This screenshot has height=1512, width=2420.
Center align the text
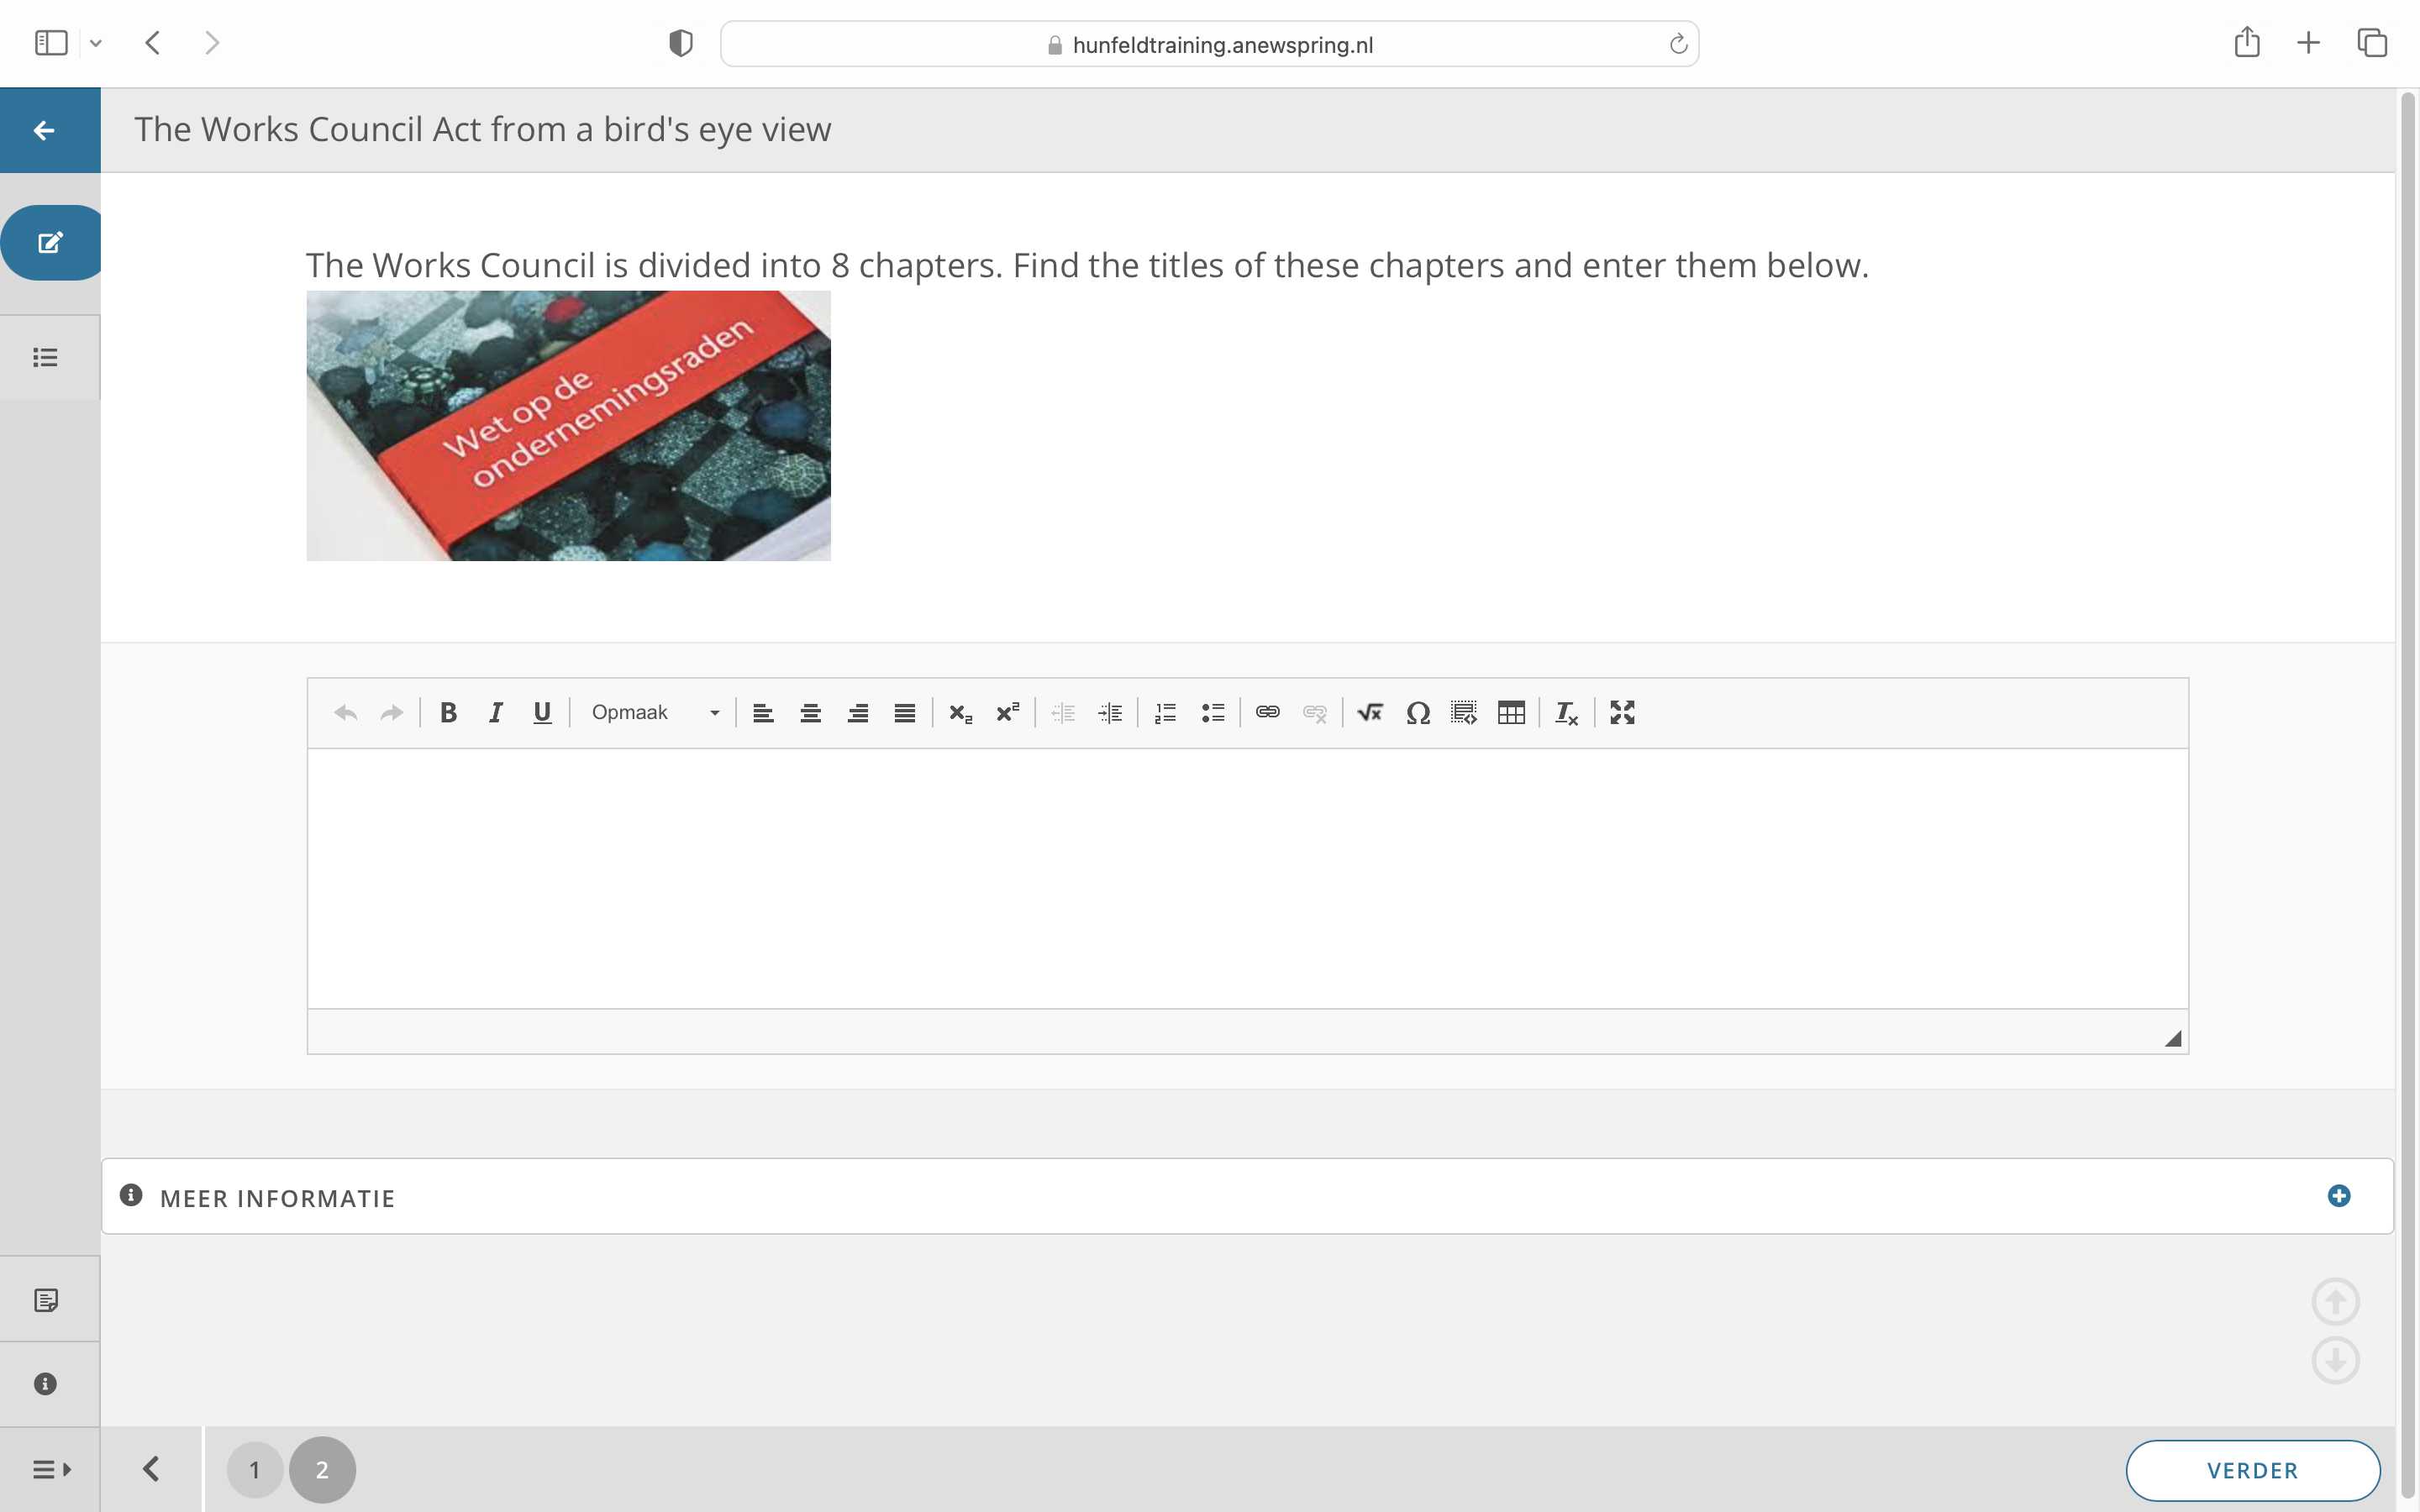[x=810, y=712]
